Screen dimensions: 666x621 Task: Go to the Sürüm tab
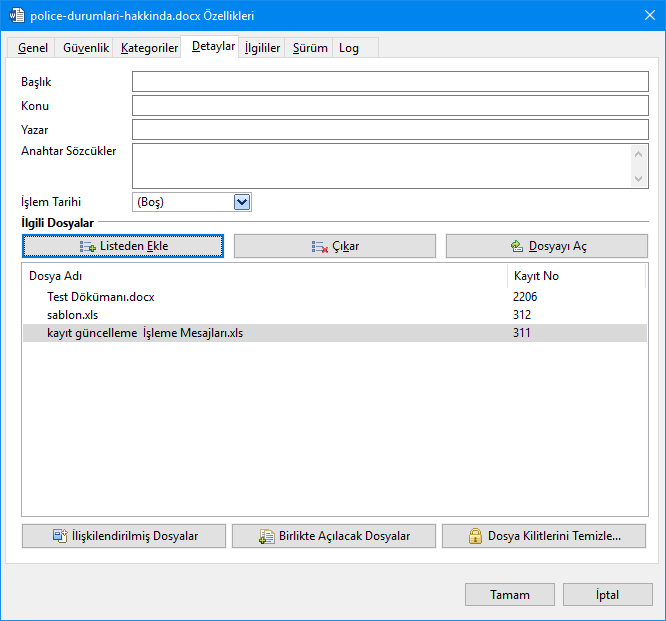[x=310, y=48]
